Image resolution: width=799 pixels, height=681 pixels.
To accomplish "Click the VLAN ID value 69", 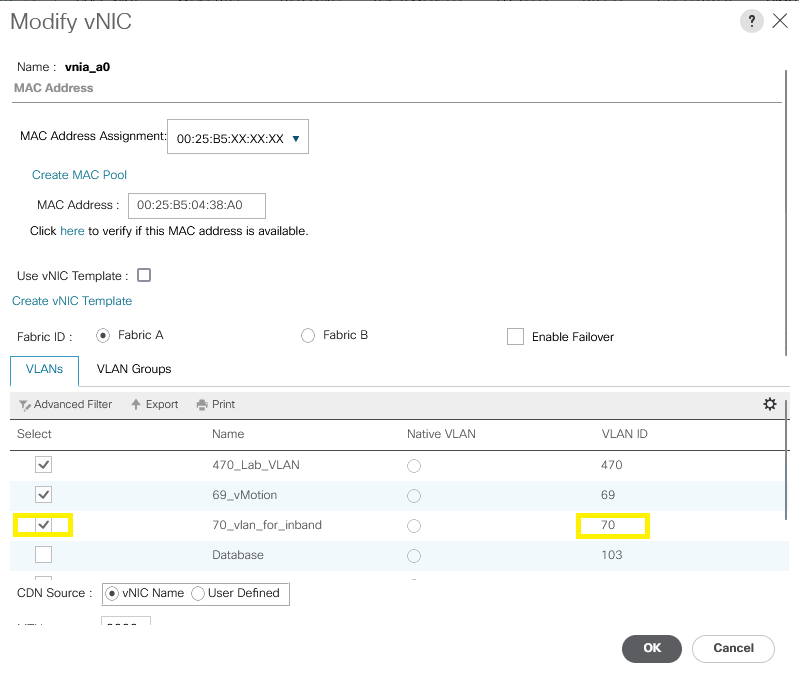I will point(608,495).
